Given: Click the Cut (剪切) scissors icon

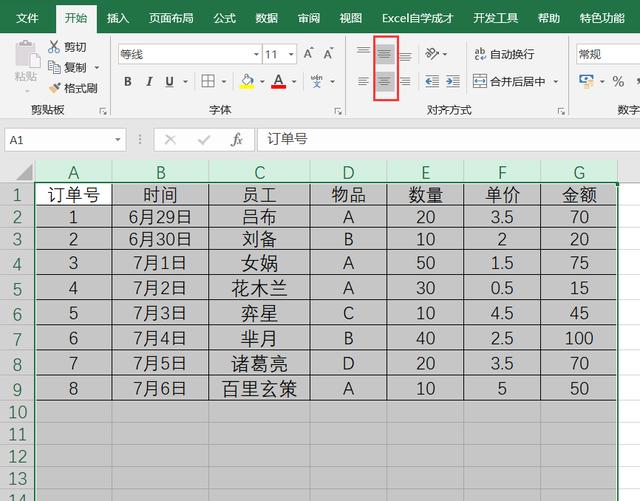Looking at the screenshot, I should [53, 47].
